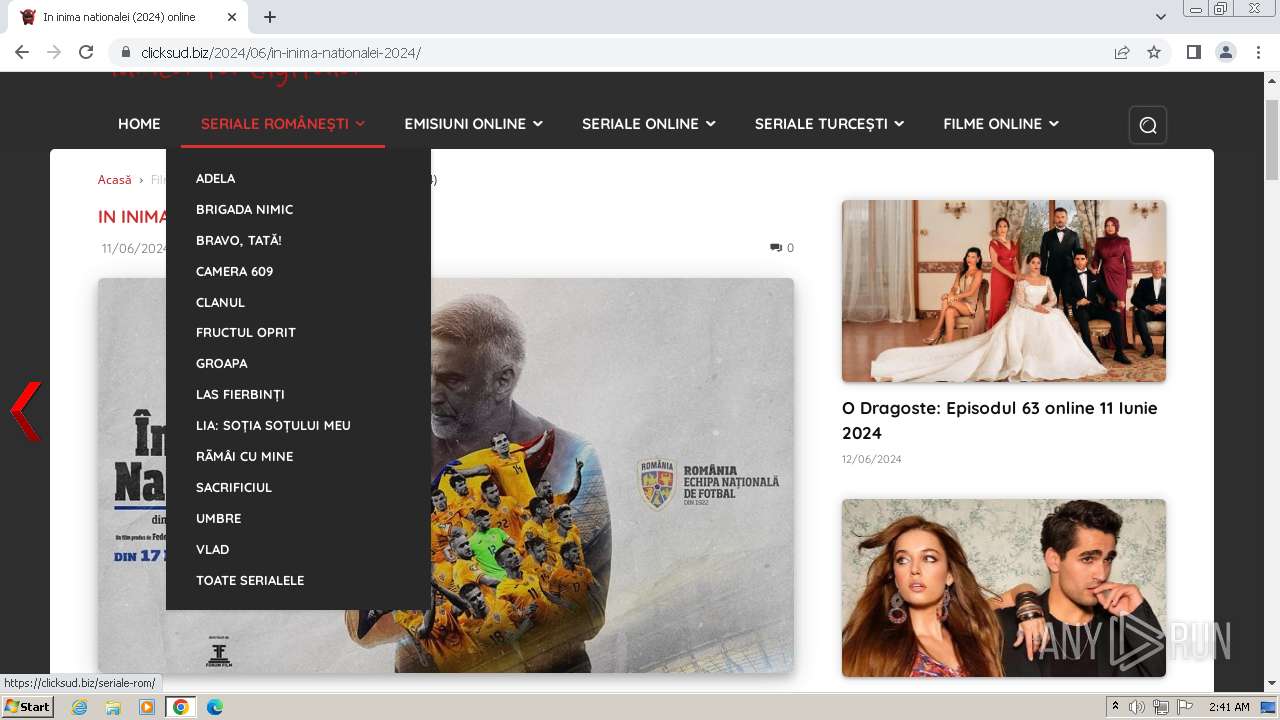
Task: Open O Dragoste Episodul 63 article link
Action: tap(1000, 421)
